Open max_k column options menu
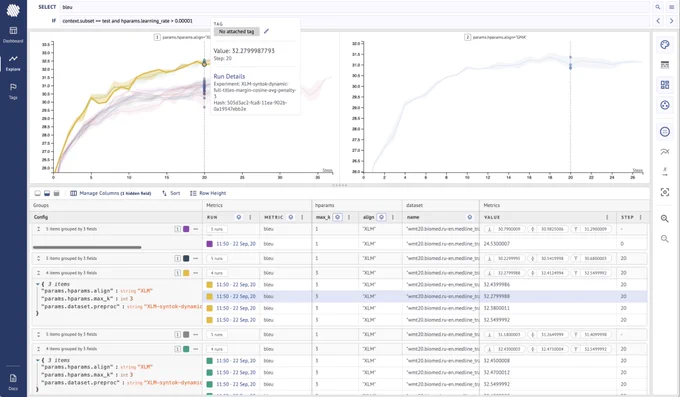This screenshot has height=397, width=680. (349, 217)
